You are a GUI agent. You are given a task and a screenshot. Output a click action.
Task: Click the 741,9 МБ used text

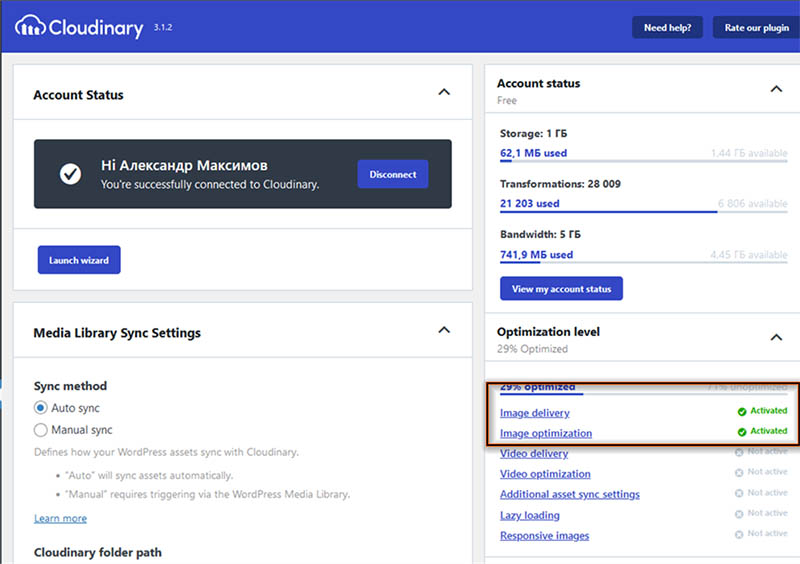click(x=536, y=254)
